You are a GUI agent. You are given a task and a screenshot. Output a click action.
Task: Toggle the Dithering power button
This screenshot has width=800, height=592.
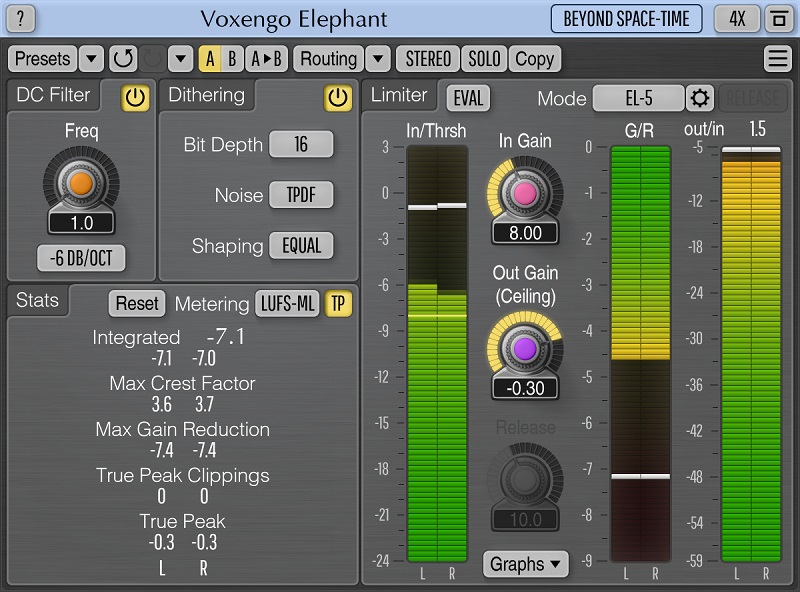pos(338,97)
